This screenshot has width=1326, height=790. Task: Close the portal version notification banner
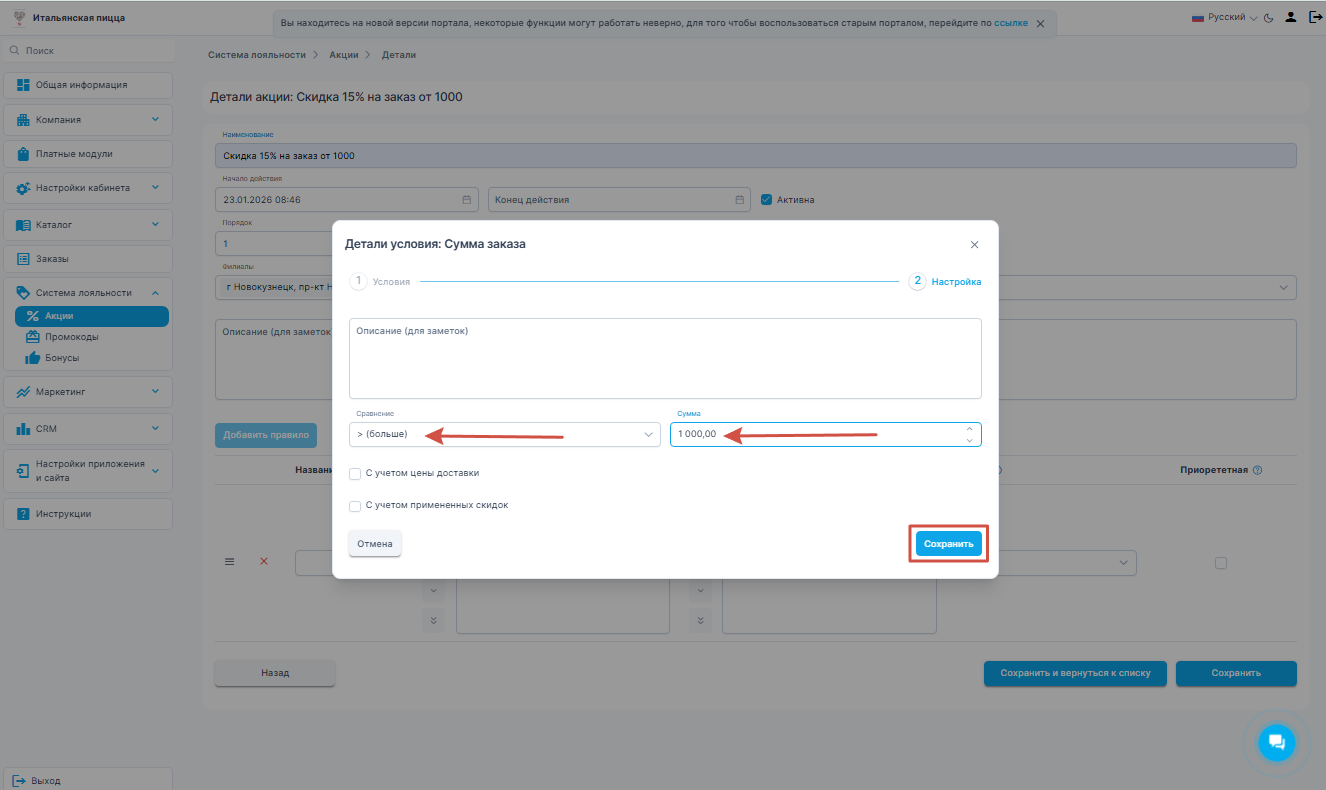[1040, 23]
